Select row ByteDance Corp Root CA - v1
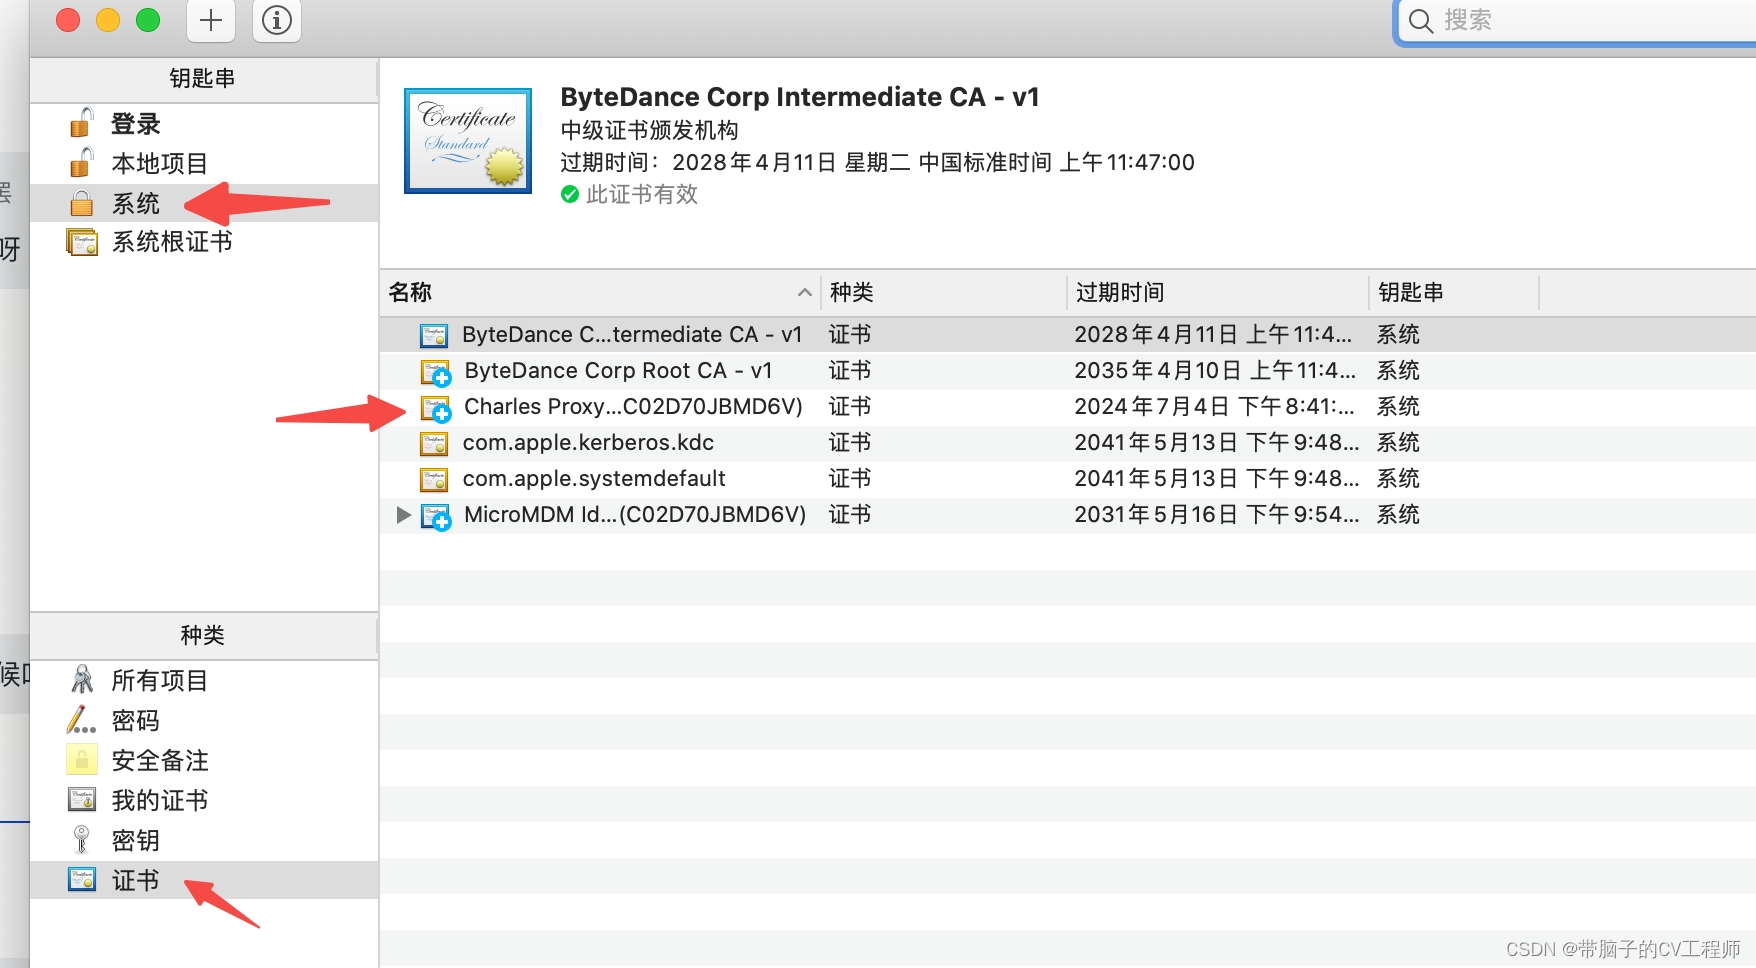1756x968 pixels. (x=1068, y=370)
